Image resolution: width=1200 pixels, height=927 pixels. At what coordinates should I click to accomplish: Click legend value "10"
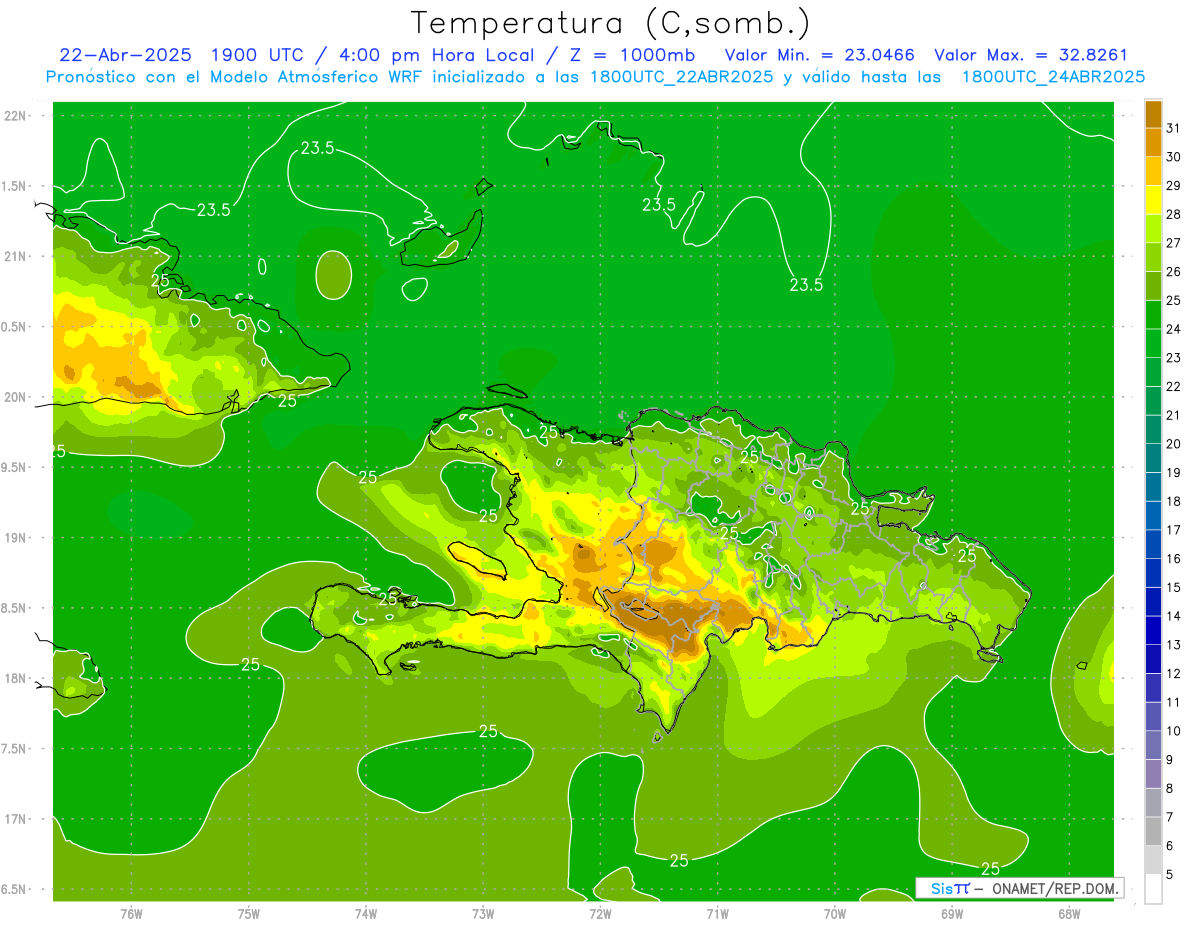click(1173, 731)
